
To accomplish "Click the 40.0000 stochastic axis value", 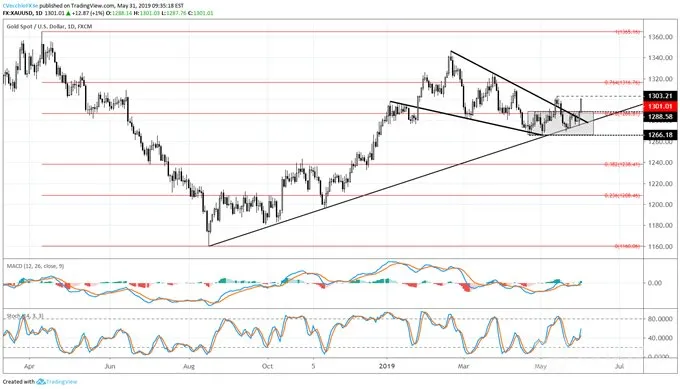I will pyautogui.click(x=660, y=338).
